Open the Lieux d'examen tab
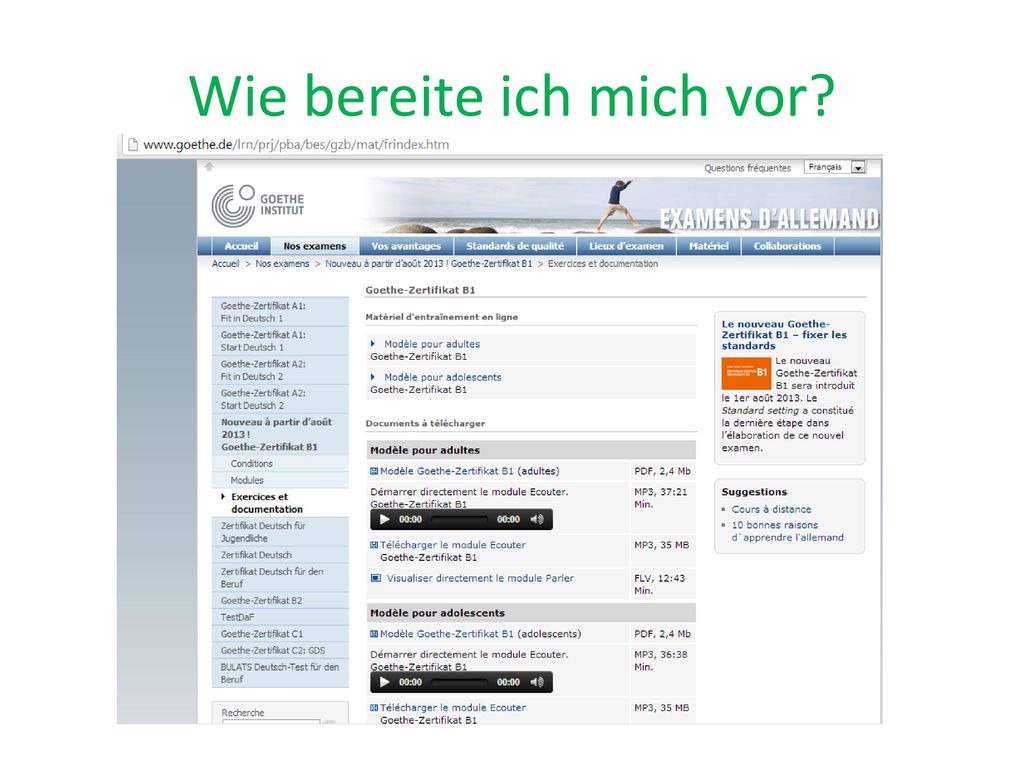 (x=626, y=246)
